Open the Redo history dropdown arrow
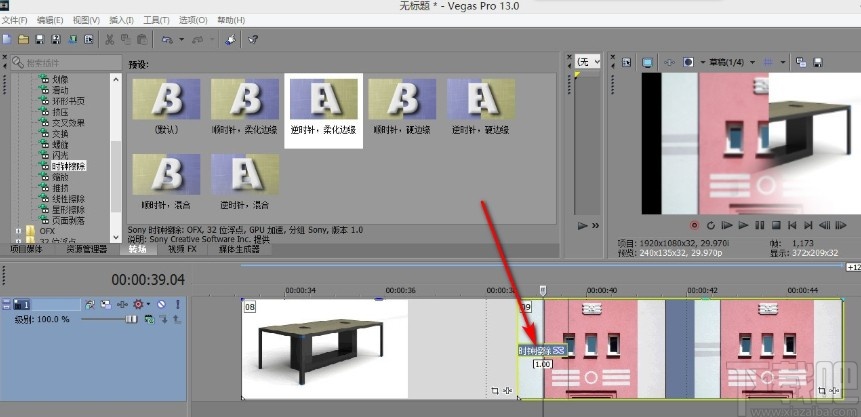Image resolution: width=861 pixels, height=417 pixels. pos(212,40)
